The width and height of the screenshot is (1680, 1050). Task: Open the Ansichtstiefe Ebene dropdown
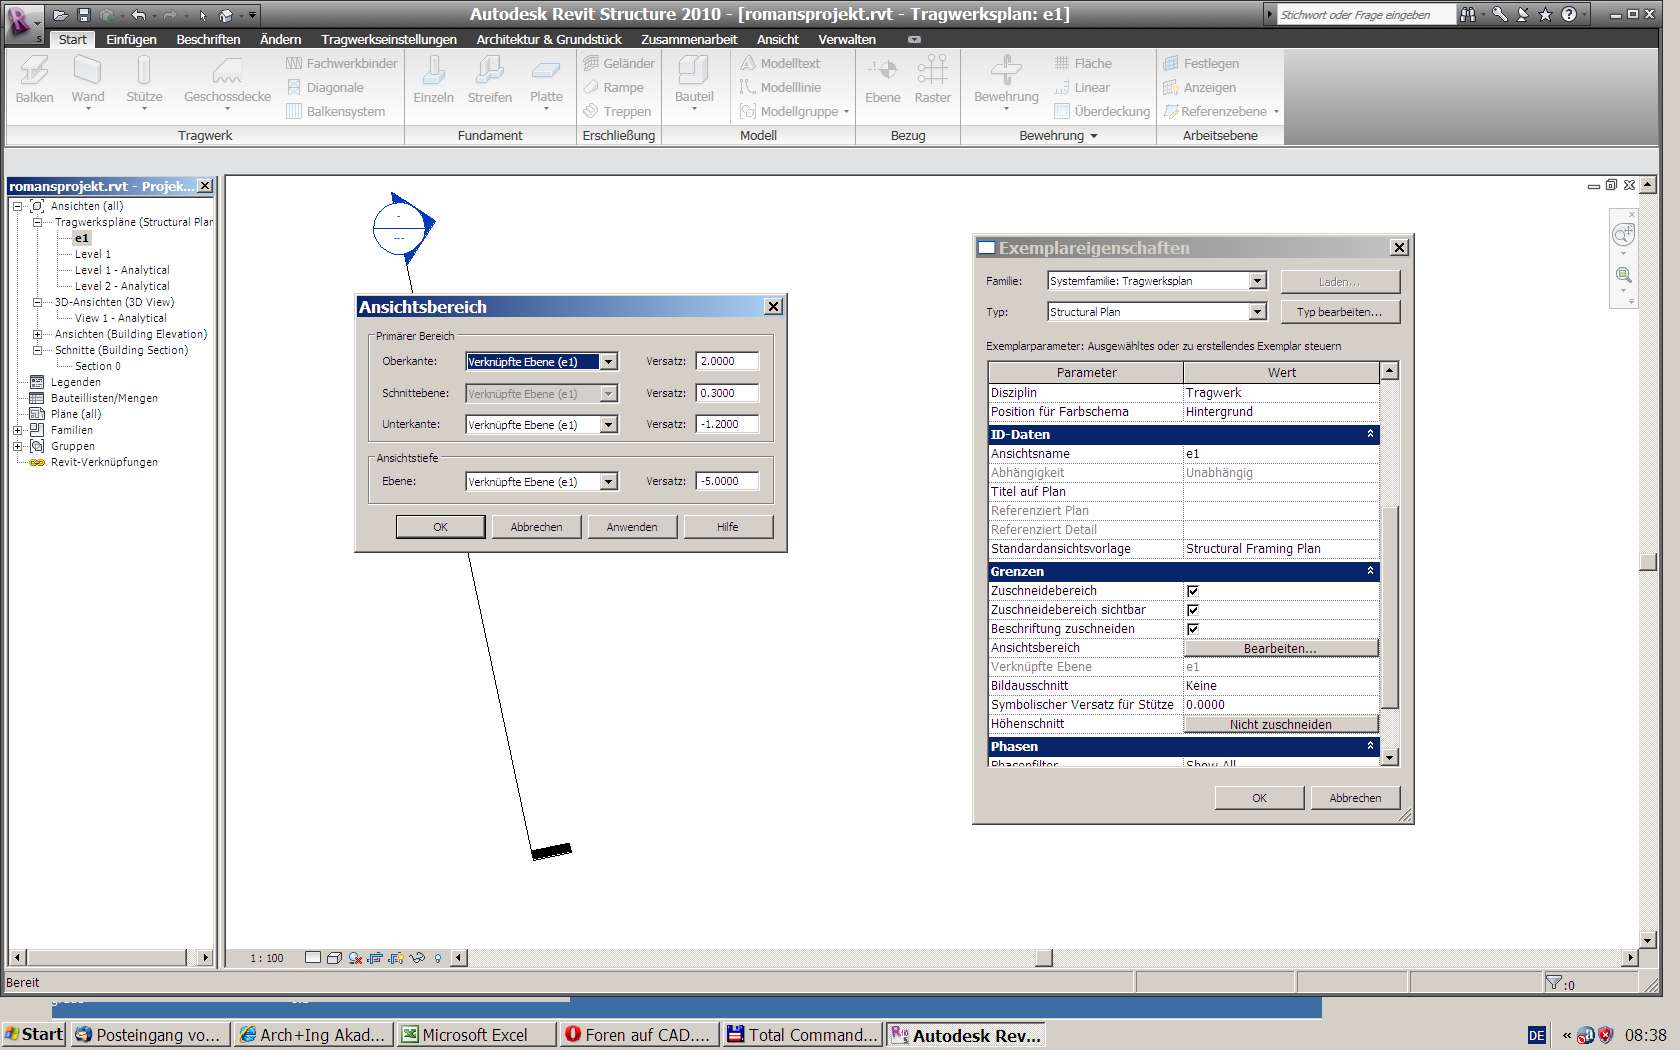(x=608, y=482)
